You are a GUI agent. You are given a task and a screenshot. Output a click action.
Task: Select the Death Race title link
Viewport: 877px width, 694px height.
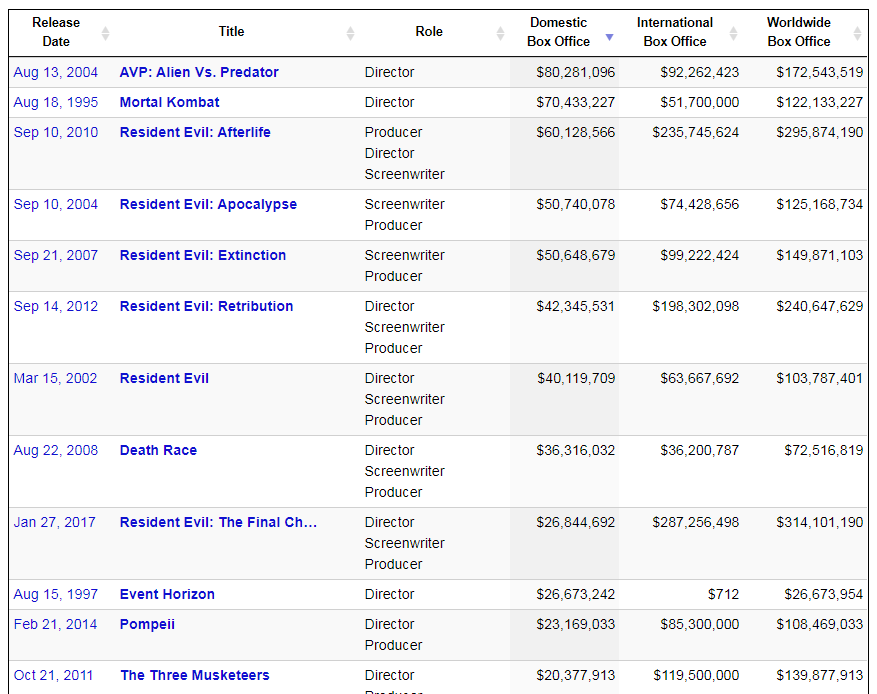tap(158, 450)
